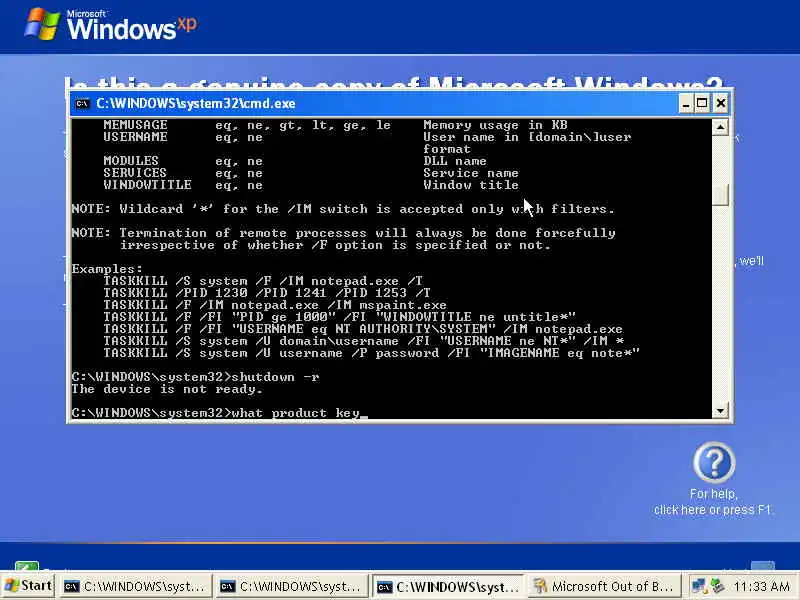Close the cmd.exe window
The image size is (800, 600).
pos(720,104)
